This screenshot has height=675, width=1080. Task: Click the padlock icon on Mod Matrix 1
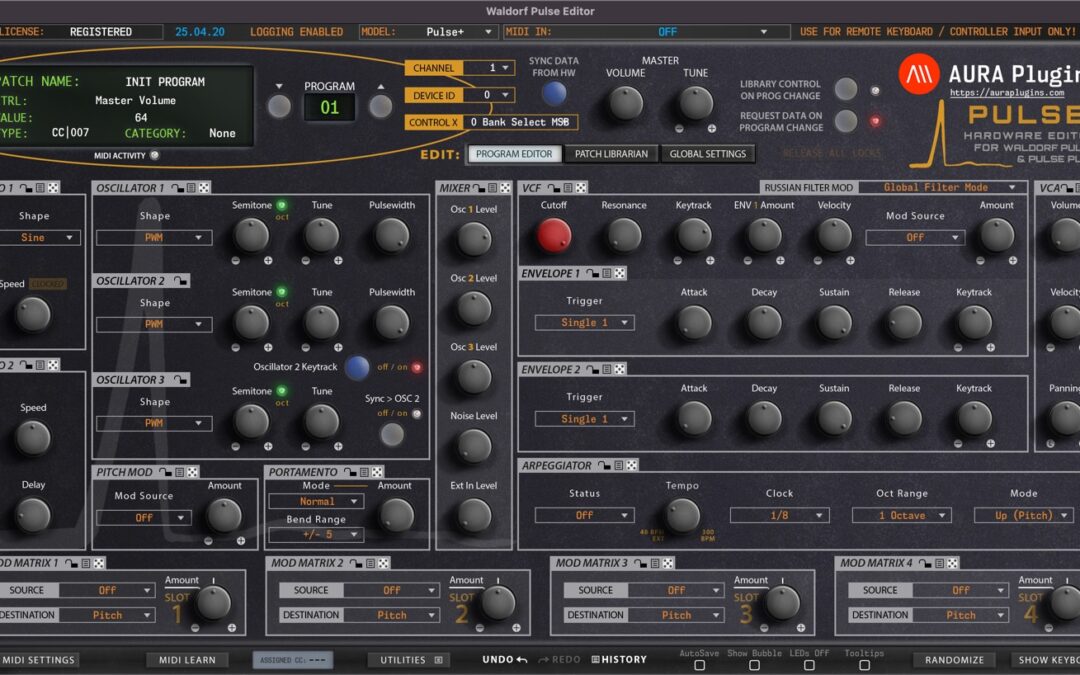[71, 563]
